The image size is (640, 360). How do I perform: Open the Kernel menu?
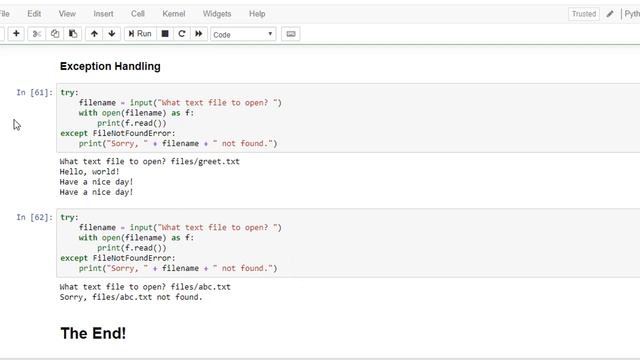click(173, 14)
